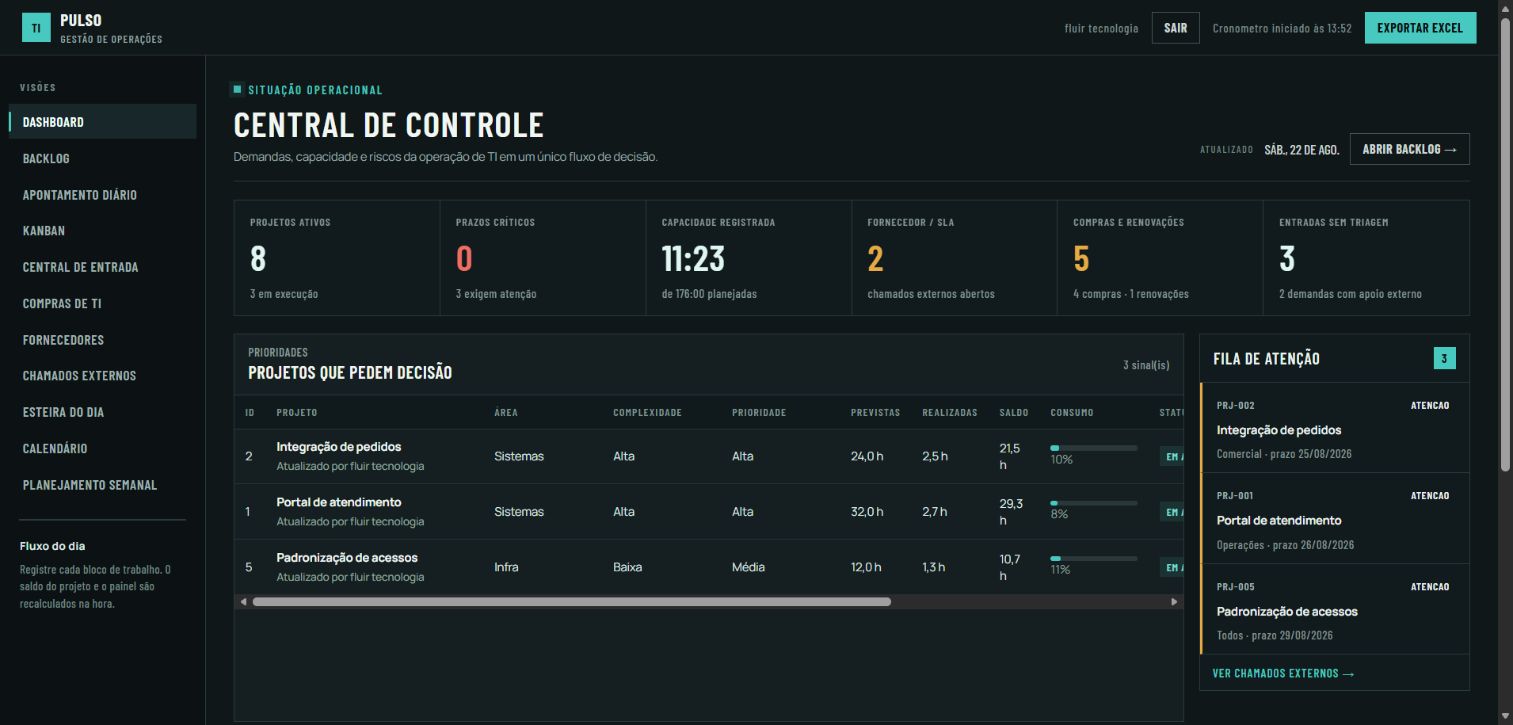Select the Prazos Críticos metric card
Viewport: 1513px width, 725px height.
pos(543,258)
